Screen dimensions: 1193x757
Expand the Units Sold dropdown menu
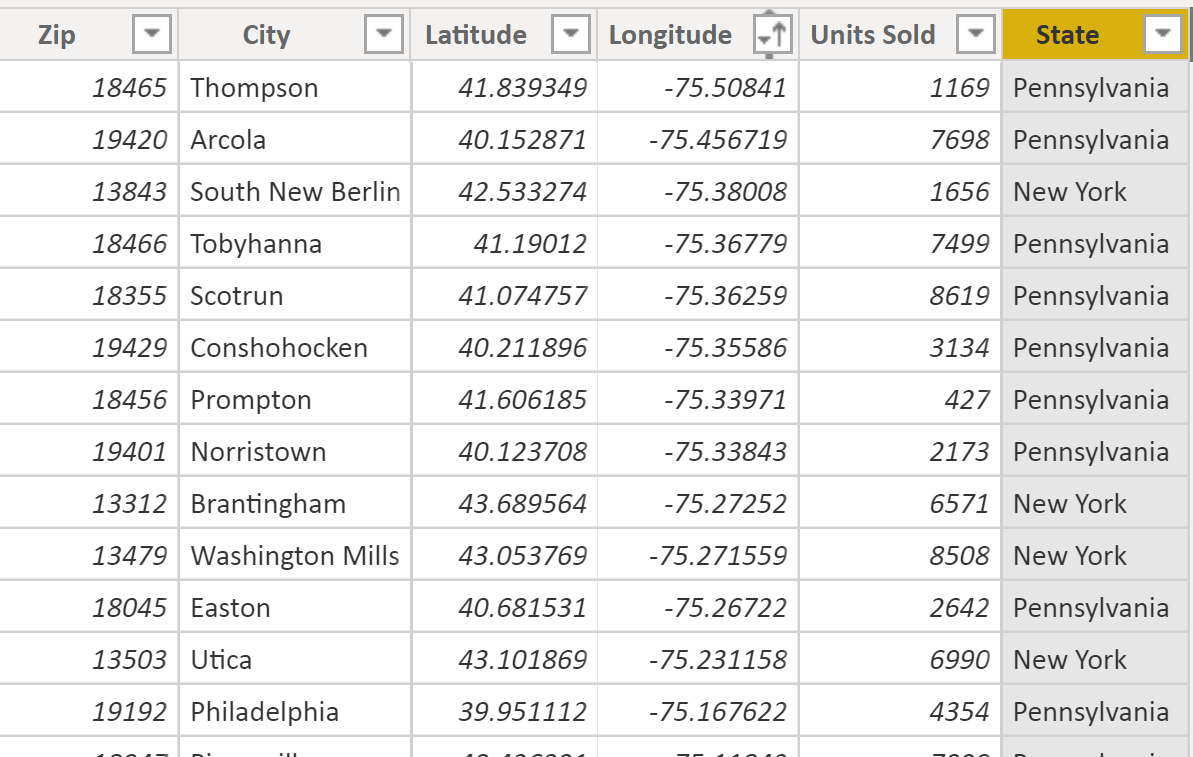tap(974, 33)
